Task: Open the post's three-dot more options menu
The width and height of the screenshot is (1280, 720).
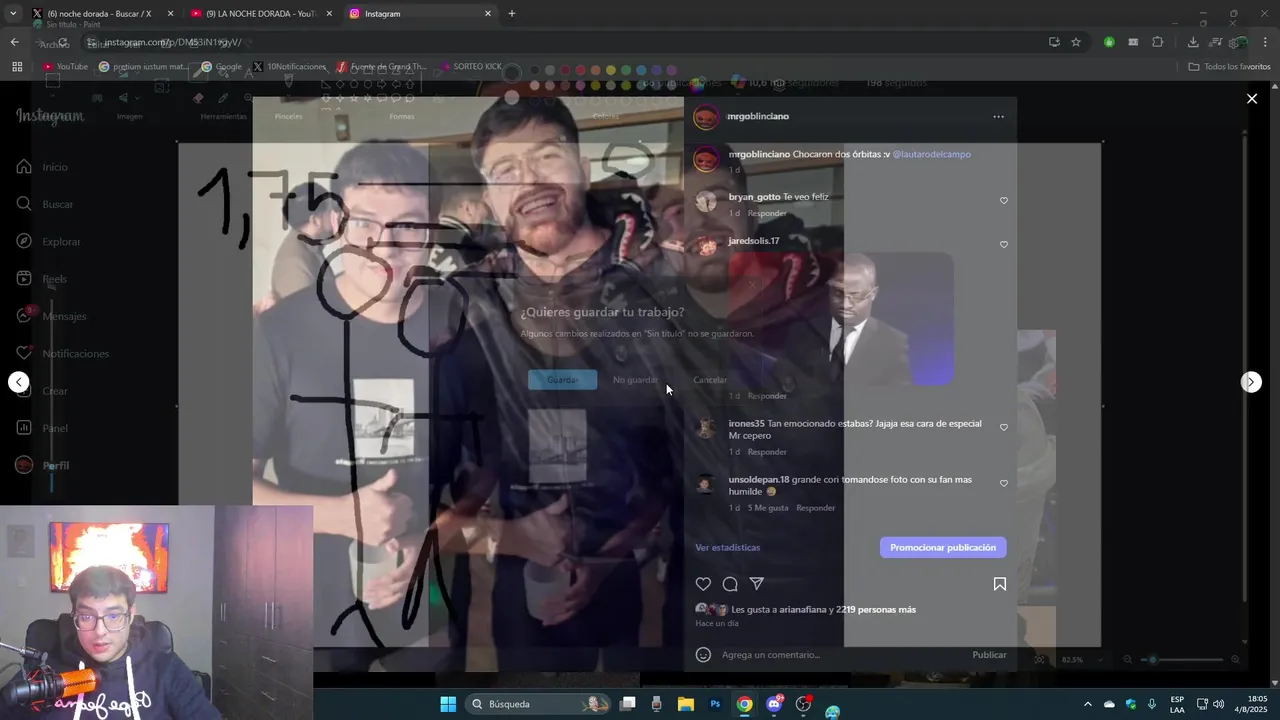Action: [x=998, y=117]
